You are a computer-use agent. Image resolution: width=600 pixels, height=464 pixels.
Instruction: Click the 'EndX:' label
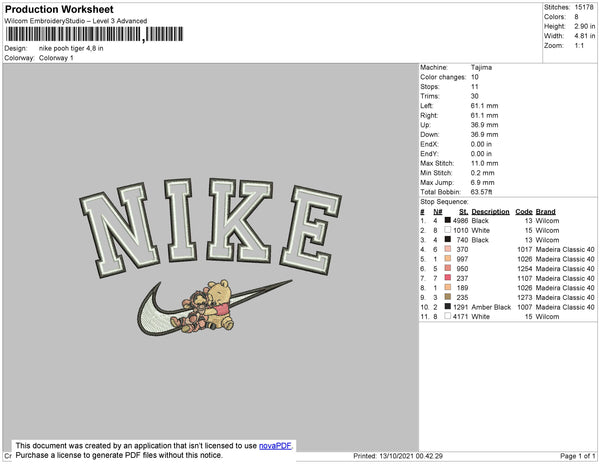[429, 144]
